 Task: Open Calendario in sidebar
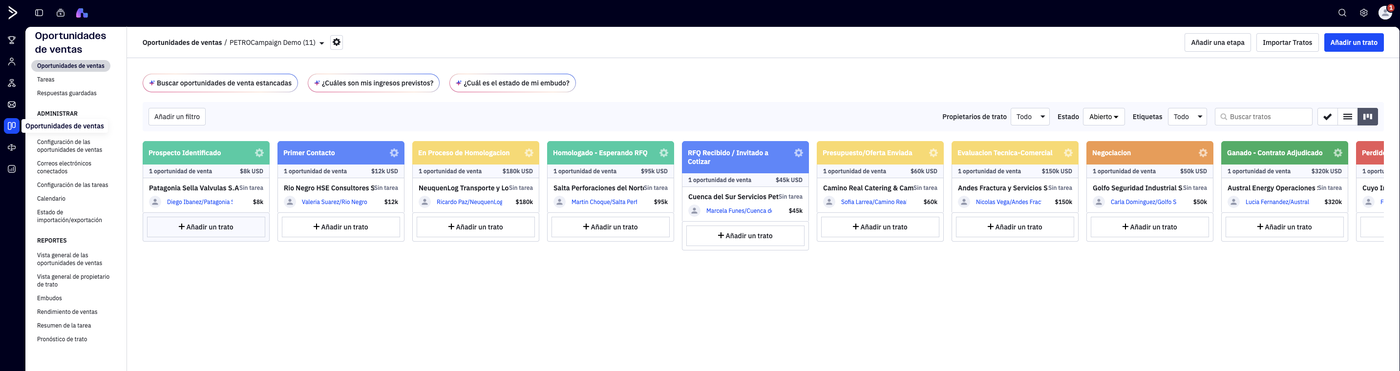coord(51,198)
